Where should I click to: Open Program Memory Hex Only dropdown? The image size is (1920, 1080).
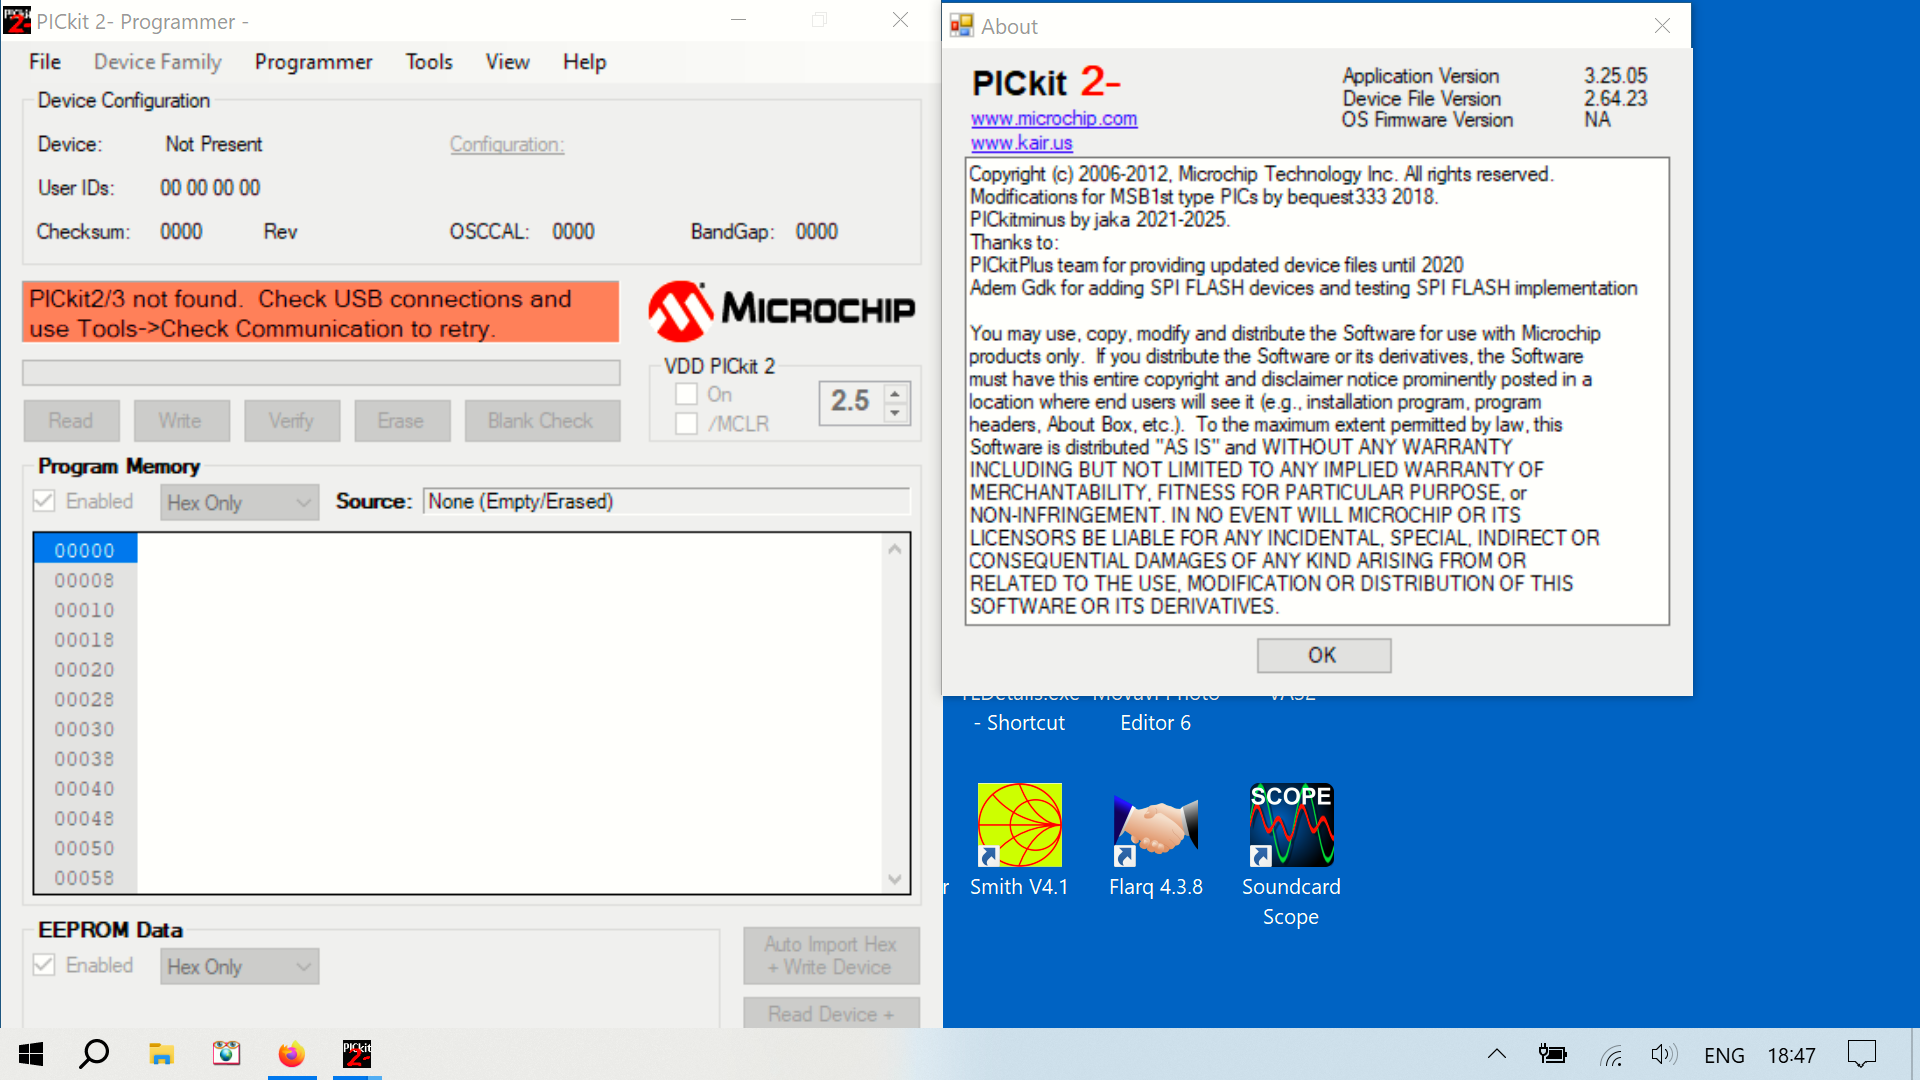tap(239, 502)
